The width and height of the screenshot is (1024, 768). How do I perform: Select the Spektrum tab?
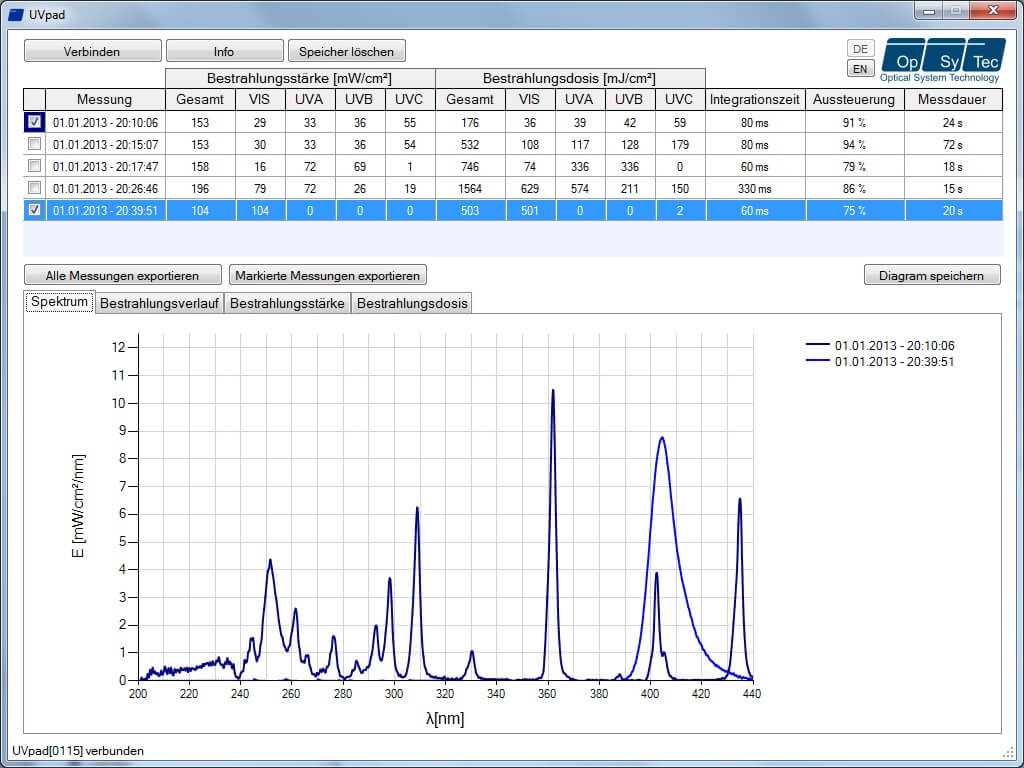pyautogui.click(x=58, y=301)
